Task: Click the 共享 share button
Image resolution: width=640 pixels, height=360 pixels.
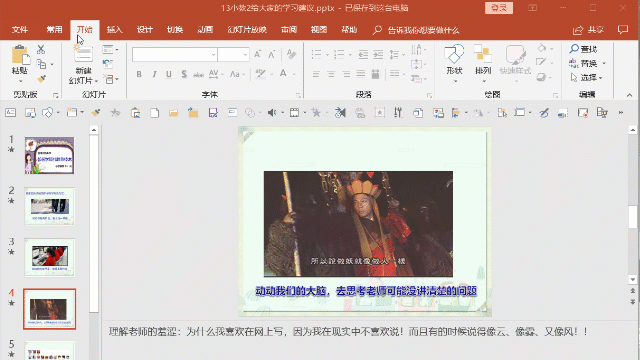Action: click(x=588, y=29)
